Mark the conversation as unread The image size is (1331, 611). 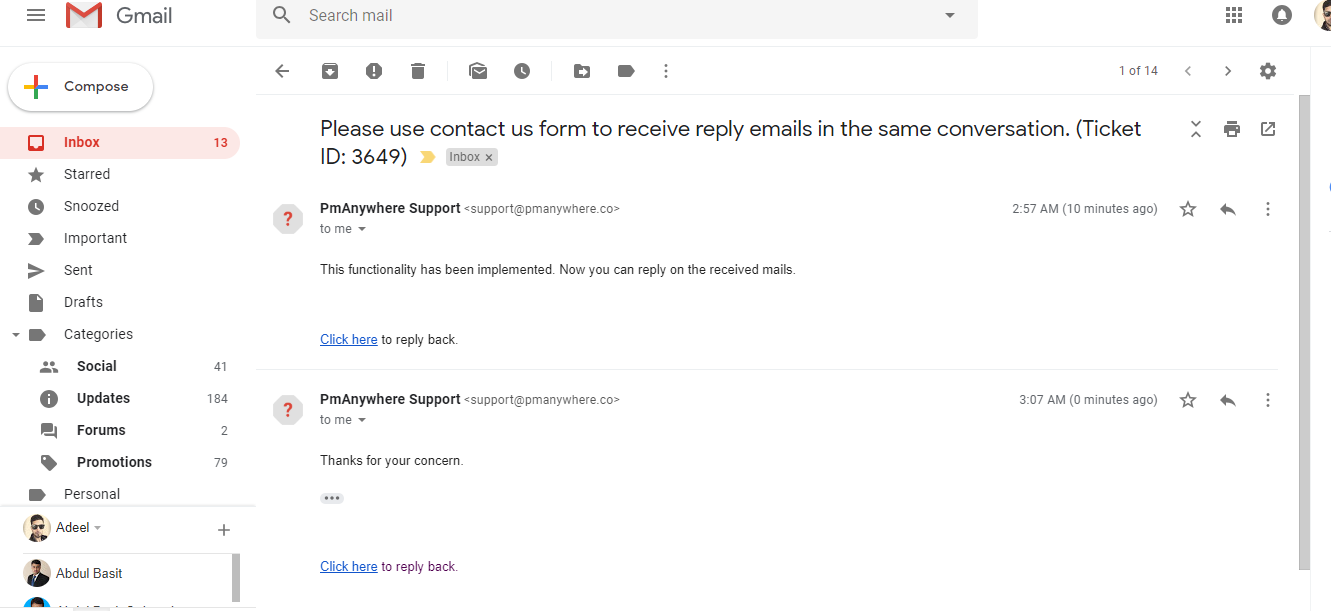click(x=478, y=71)
